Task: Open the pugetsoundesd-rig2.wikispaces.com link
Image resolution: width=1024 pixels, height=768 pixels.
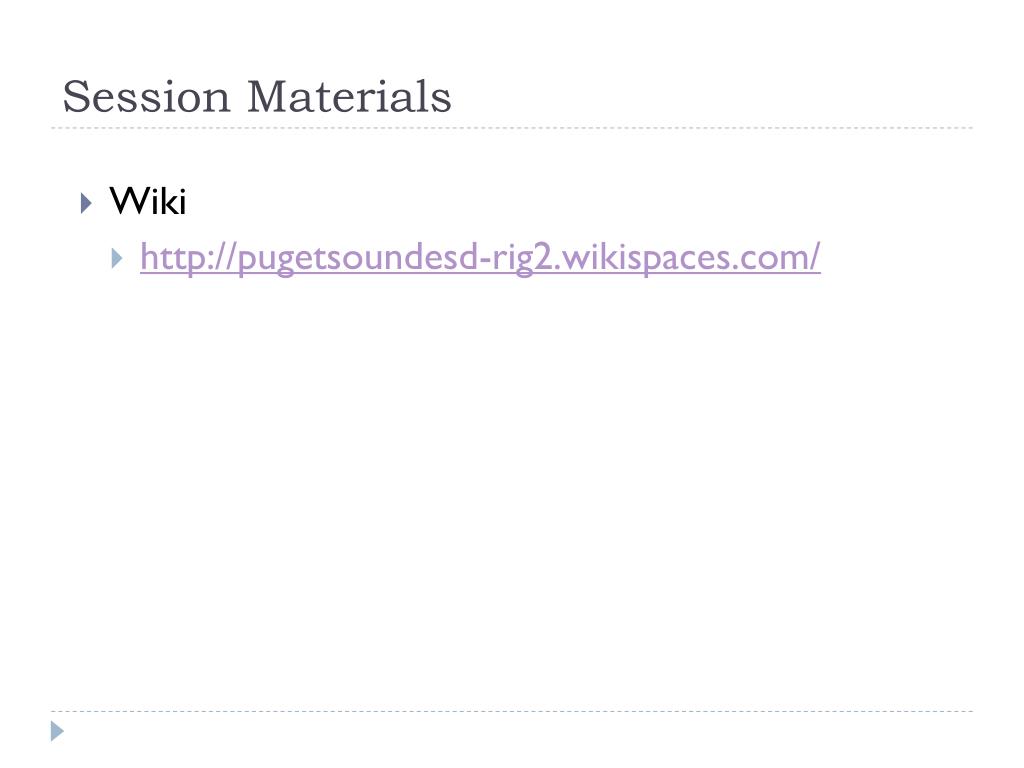Action: 480,258
